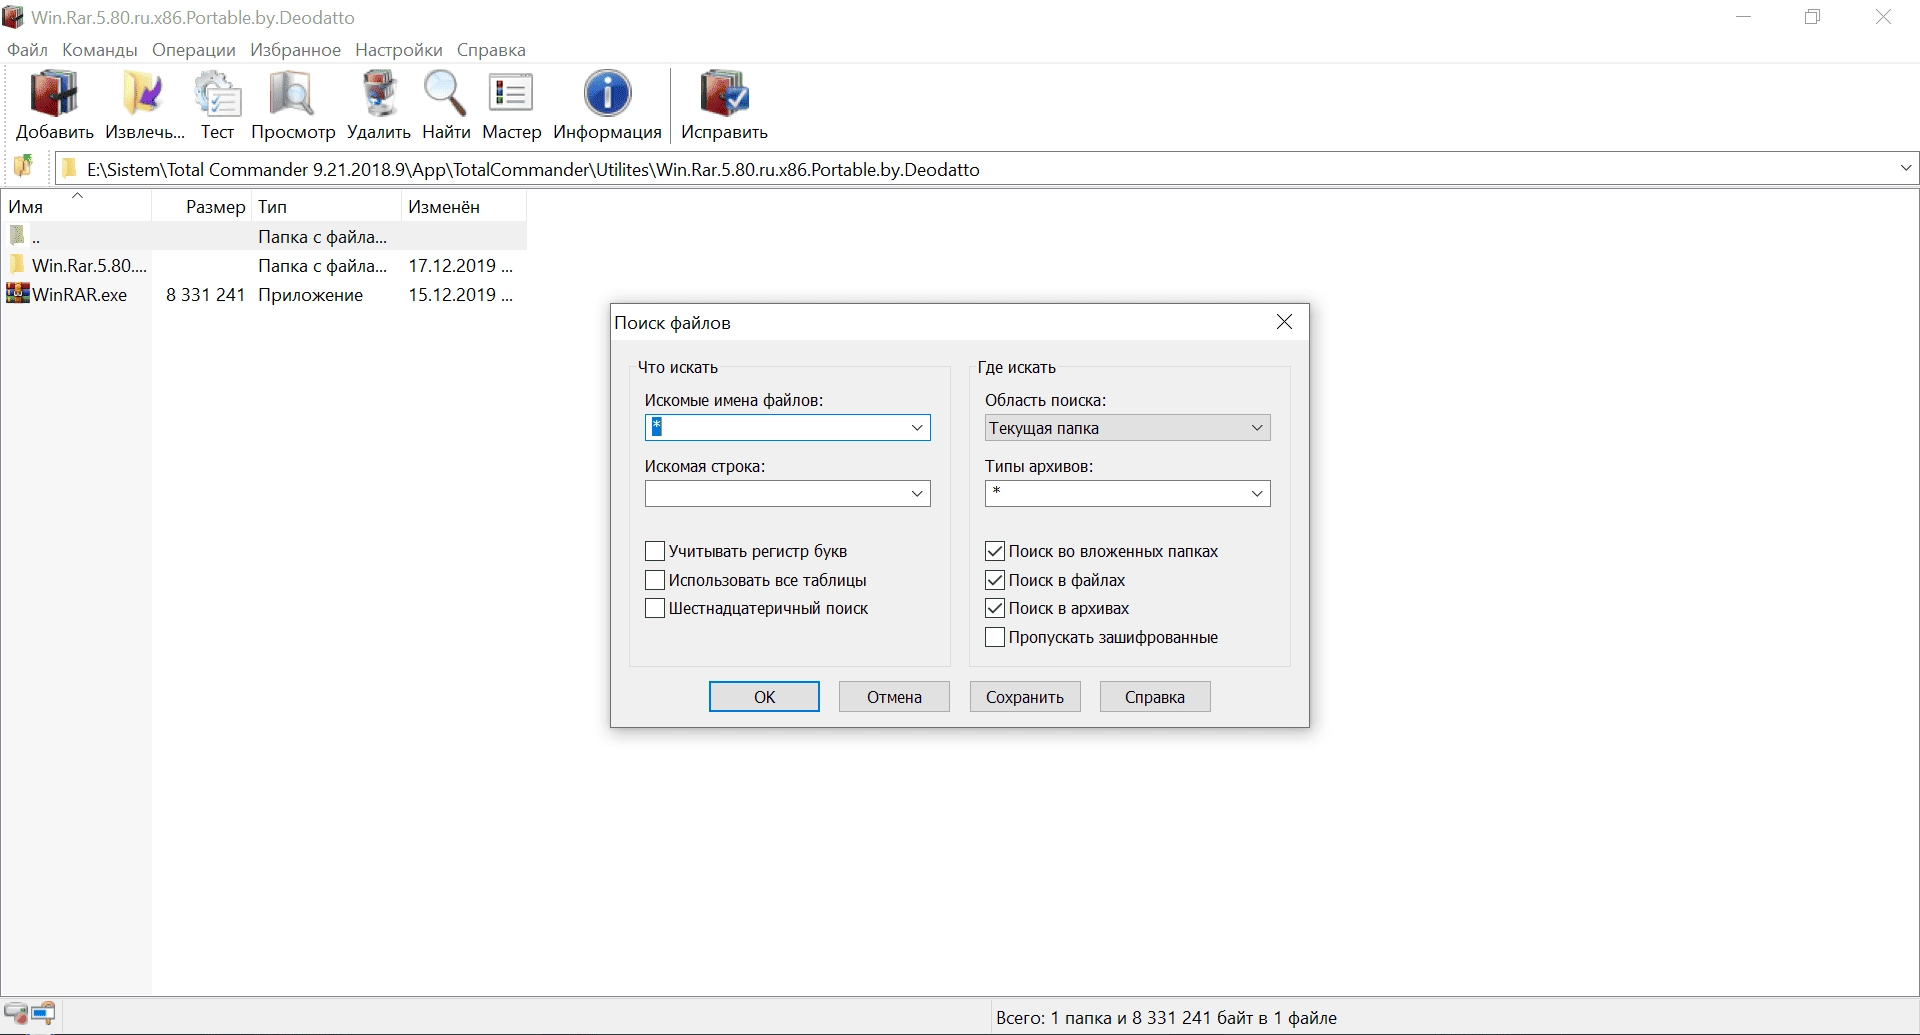Open the Избранное menu

coord(295,50)
